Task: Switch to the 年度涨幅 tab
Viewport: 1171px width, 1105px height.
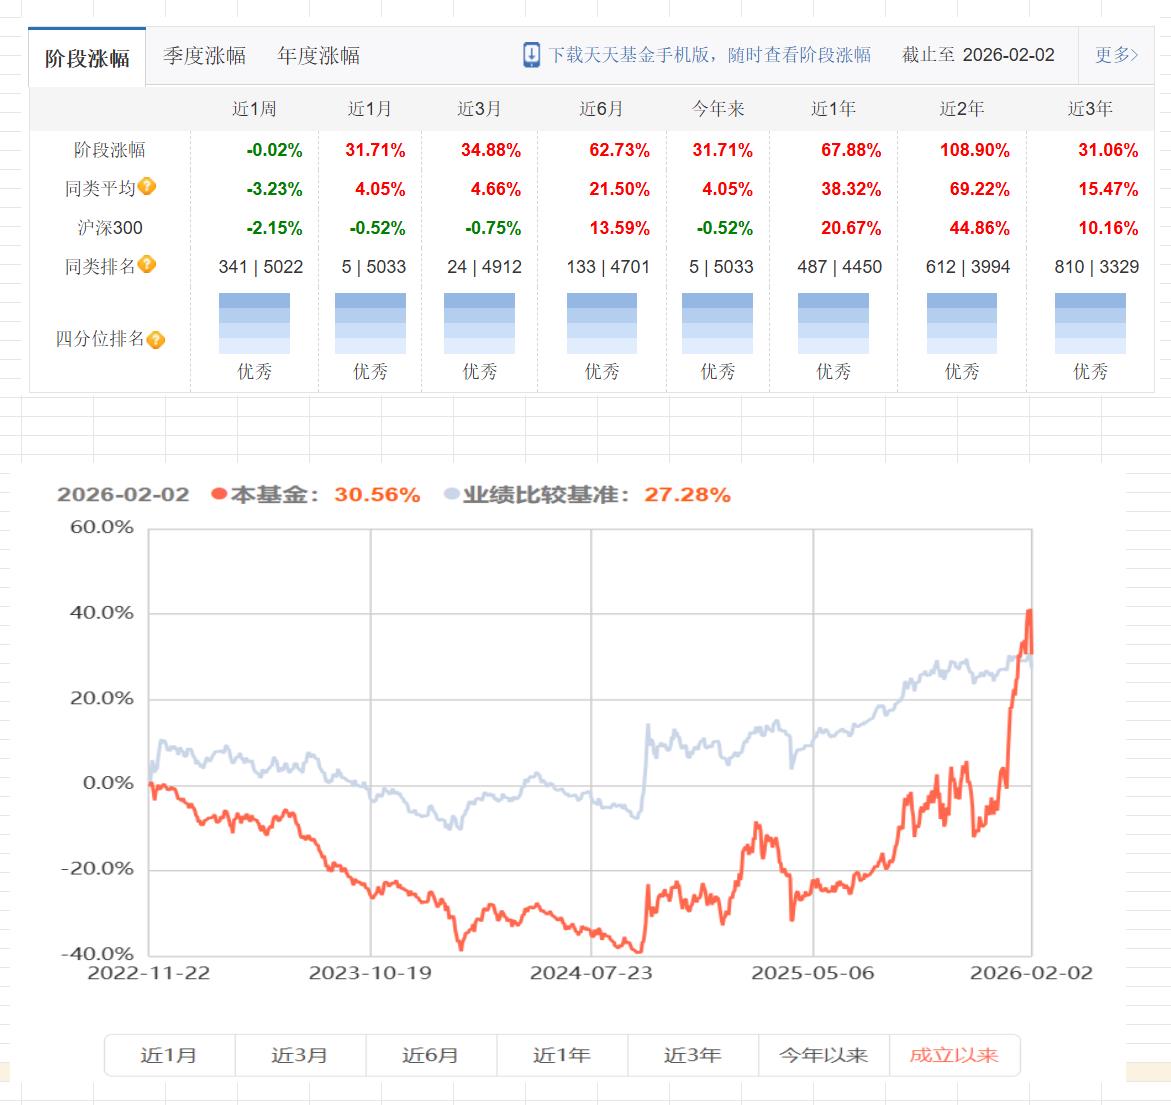Action: [318, 55]
